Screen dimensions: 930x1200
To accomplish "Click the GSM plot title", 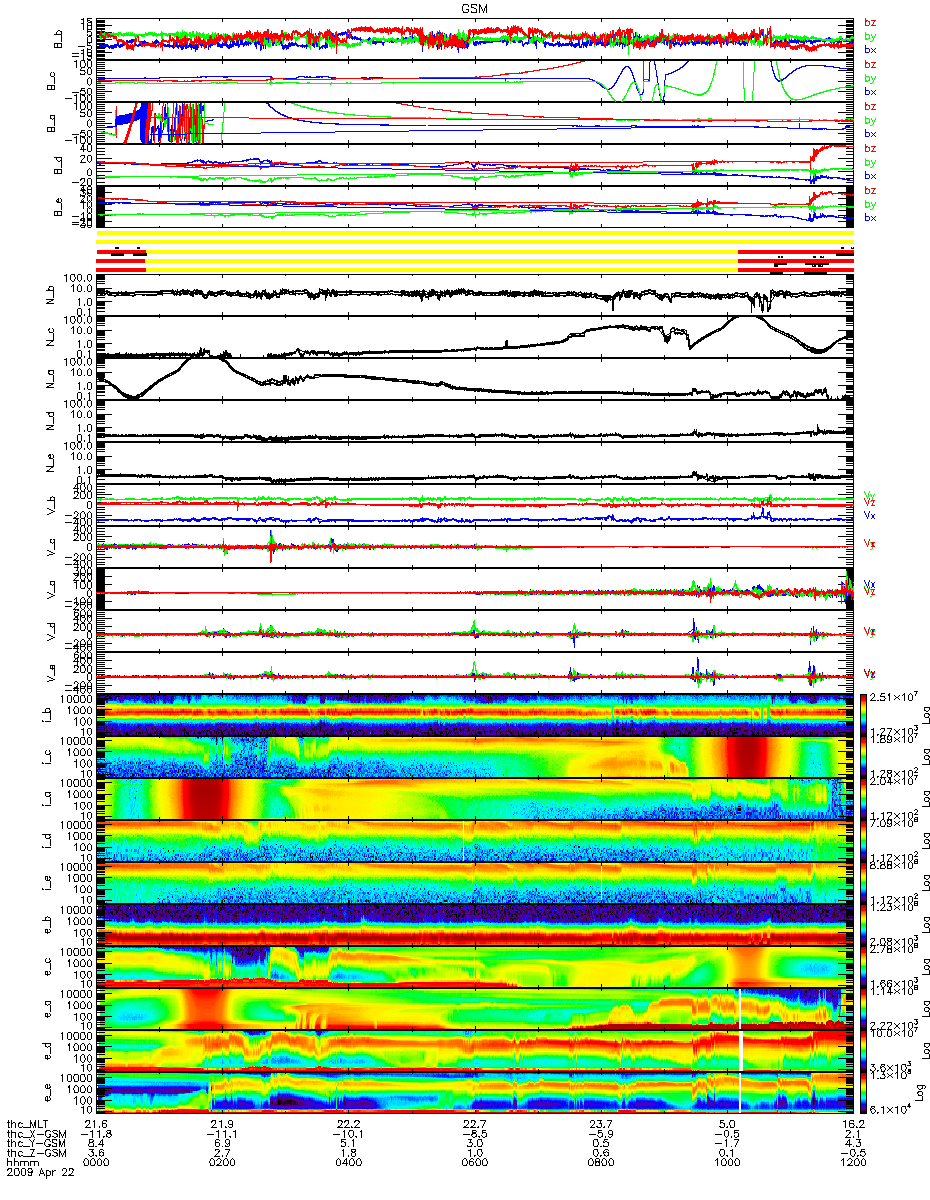I will [x=474, y=9].
